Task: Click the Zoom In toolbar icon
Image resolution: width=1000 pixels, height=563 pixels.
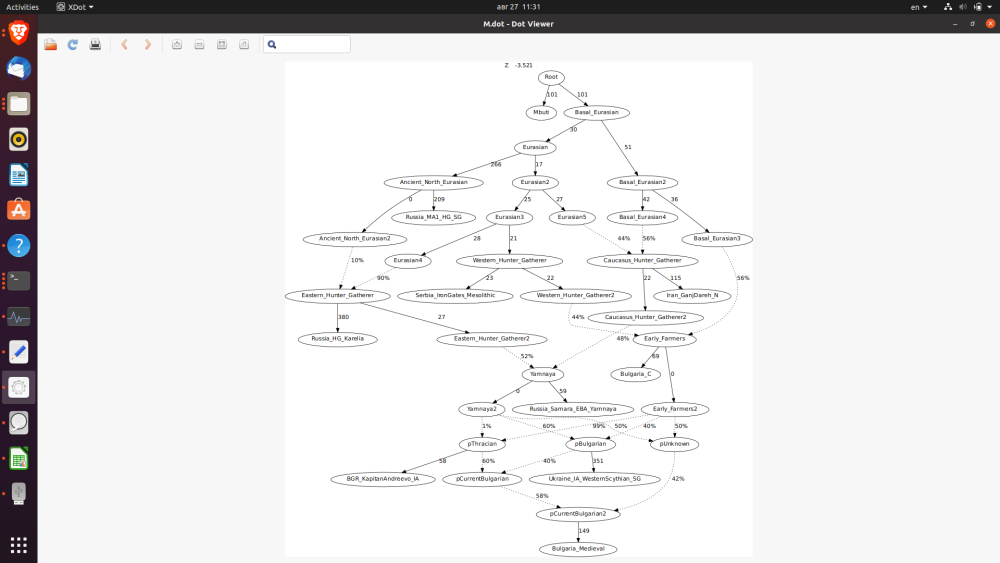Action: [177, 44]
